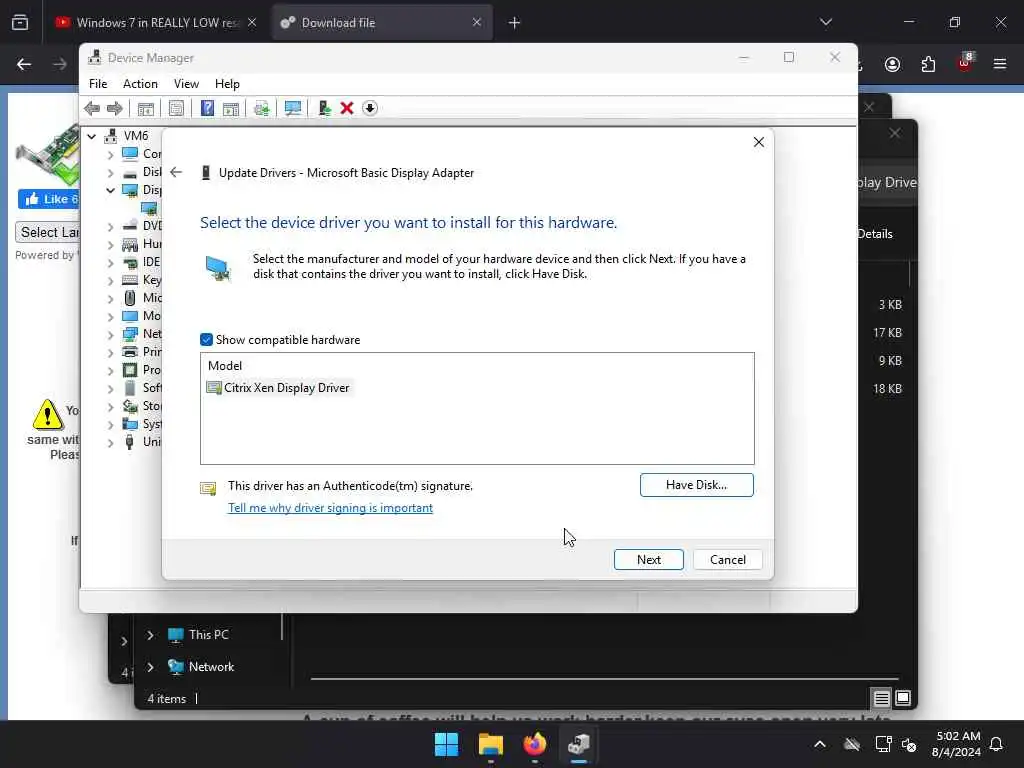Click the Firefox View icon beside the tabs
1024x768 pixels.
click(x=20, y=23)
